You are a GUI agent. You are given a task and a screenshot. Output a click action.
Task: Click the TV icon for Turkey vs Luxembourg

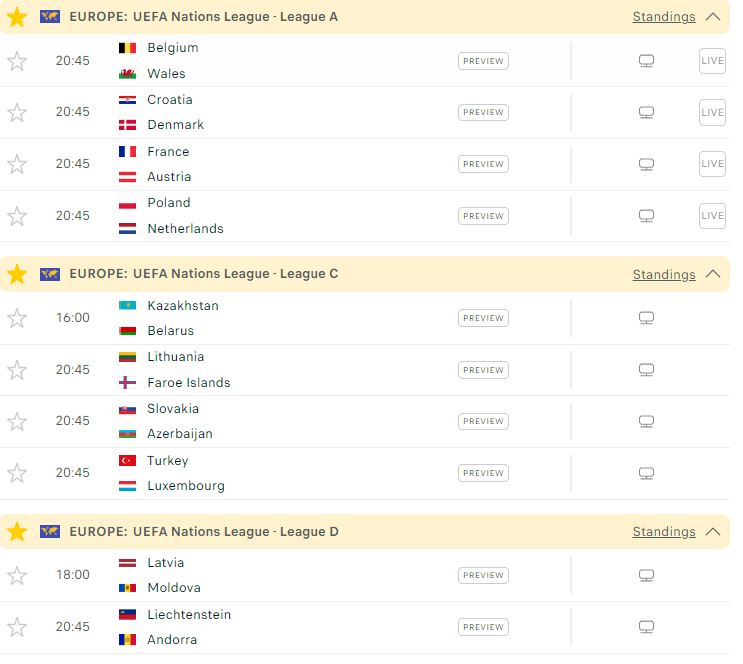click(646, 473)
